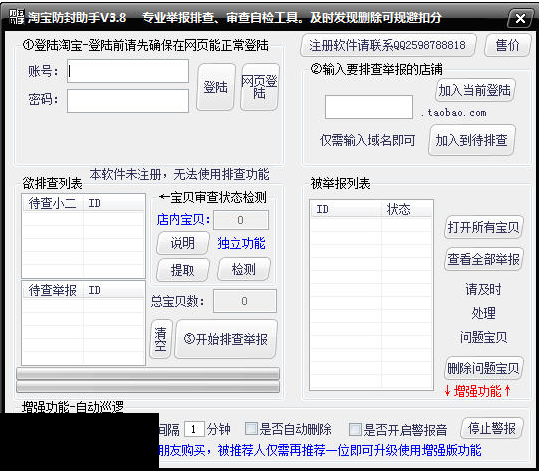Click the 提取 extract button
The width and height of the screenshot is (539, 471).
click(x=183, y=270)
